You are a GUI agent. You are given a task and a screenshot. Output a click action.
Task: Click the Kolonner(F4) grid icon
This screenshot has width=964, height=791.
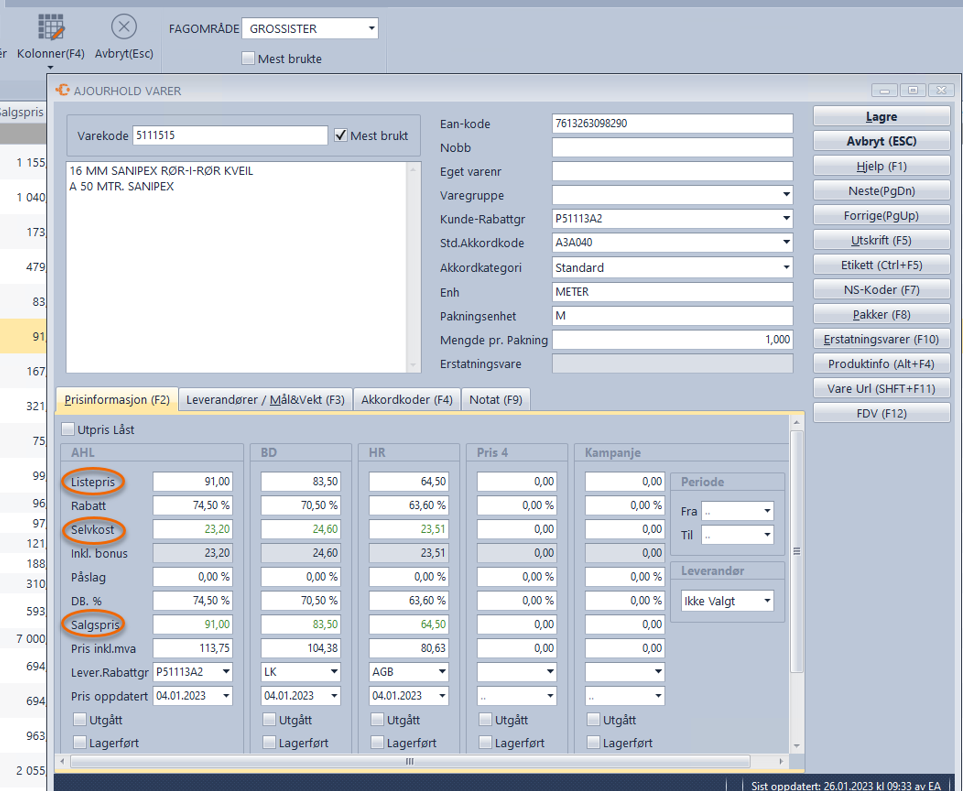50,27
